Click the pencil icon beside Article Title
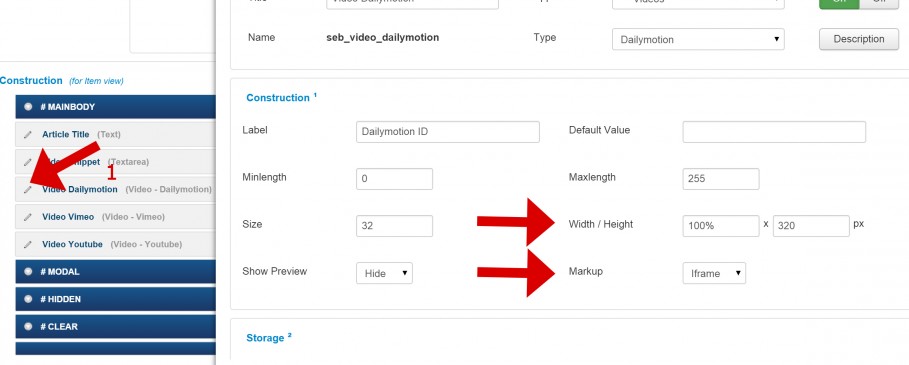The height and width of the screenshot is (365, 909). pyautogui.click(x=28, y=134)
